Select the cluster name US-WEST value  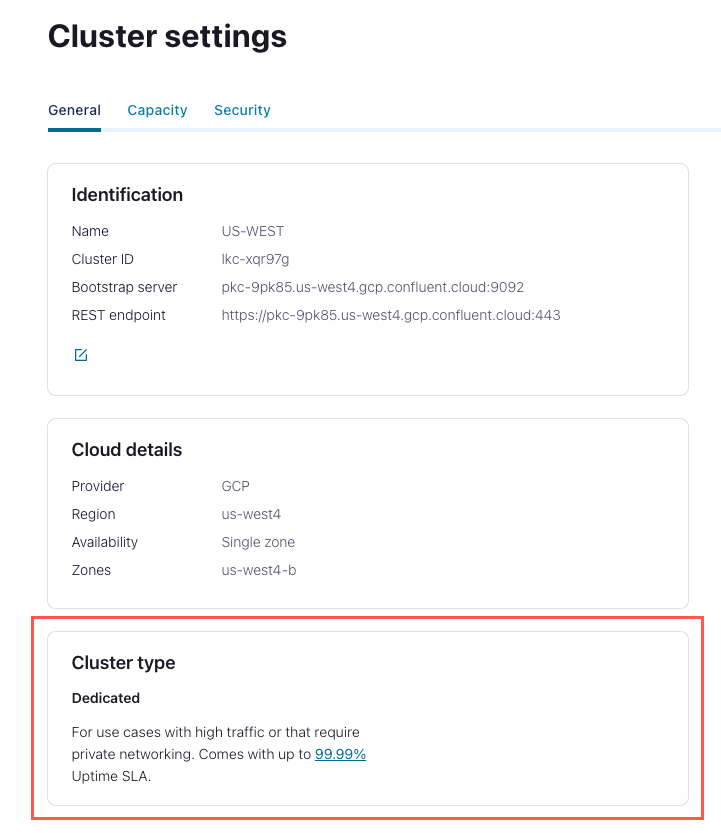(x=253, y=231)
